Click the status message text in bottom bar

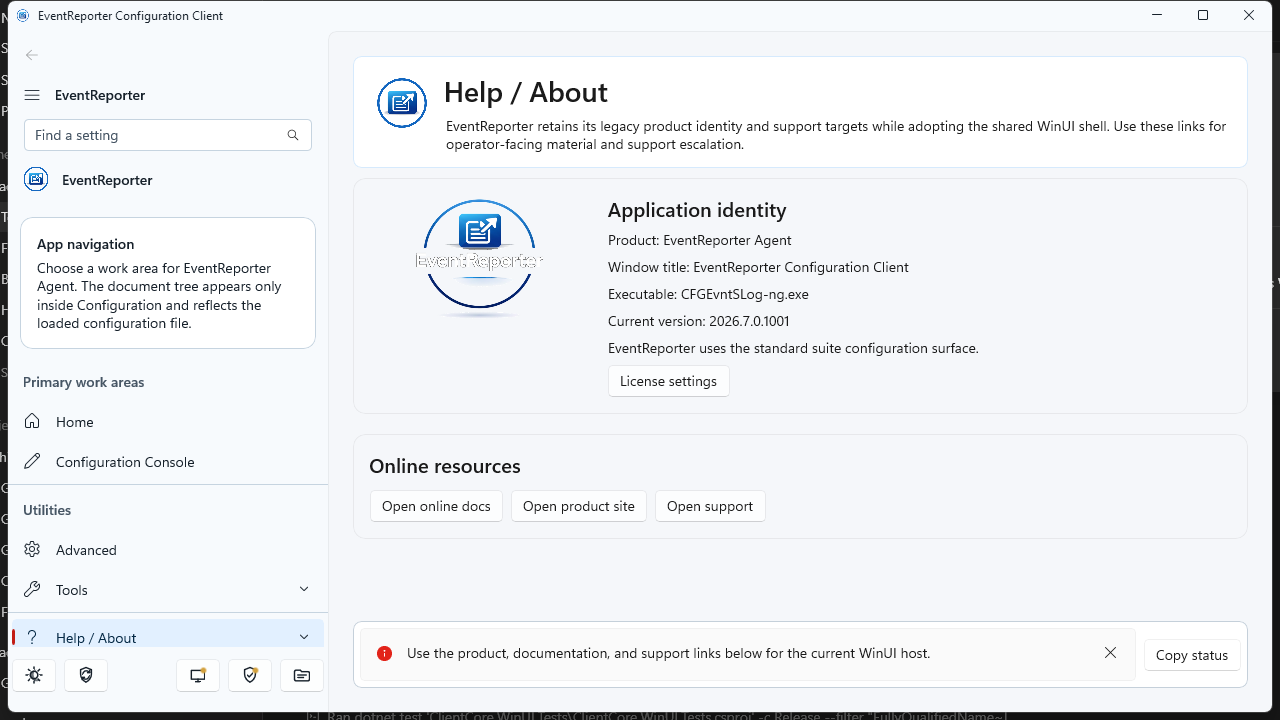(669, 653)
